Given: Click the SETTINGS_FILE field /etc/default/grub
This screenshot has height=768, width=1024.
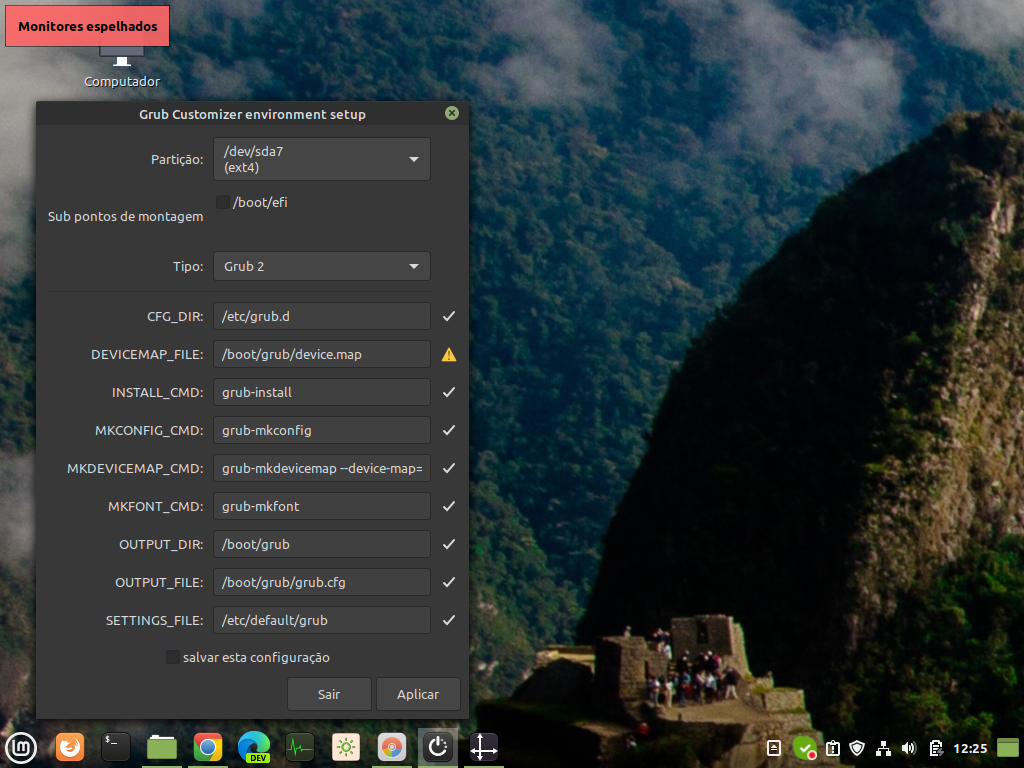Looking at the screenshot, I should [321, 620].
